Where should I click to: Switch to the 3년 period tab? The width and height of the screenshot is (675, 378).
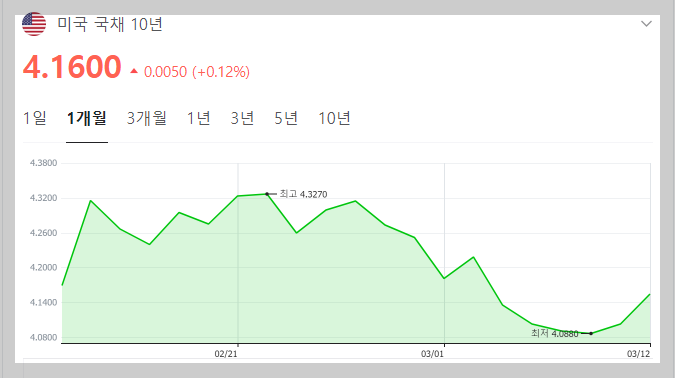point(242,118)
